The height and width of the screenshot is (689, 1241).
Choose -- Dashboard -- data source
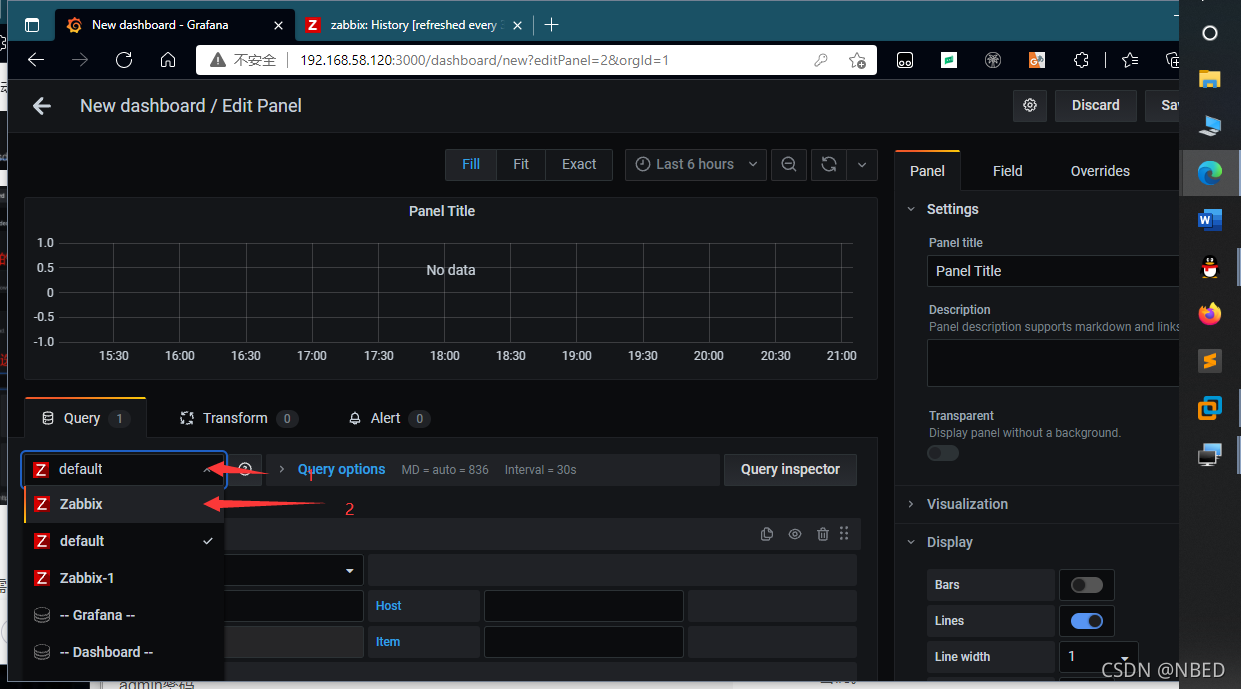(x=124, y=652)
